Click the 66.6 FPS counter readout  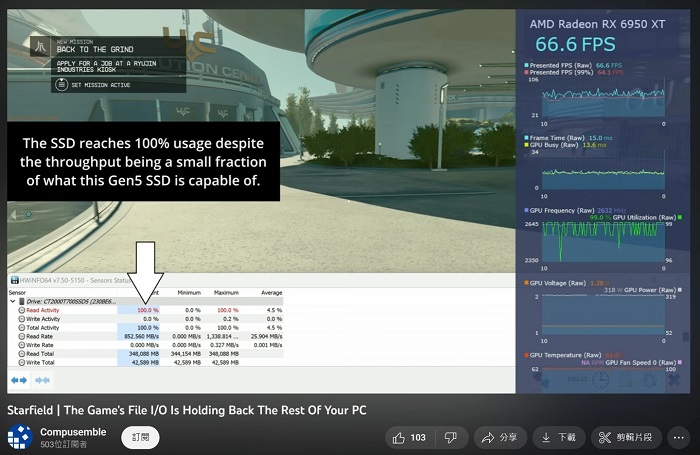[575, 45]
